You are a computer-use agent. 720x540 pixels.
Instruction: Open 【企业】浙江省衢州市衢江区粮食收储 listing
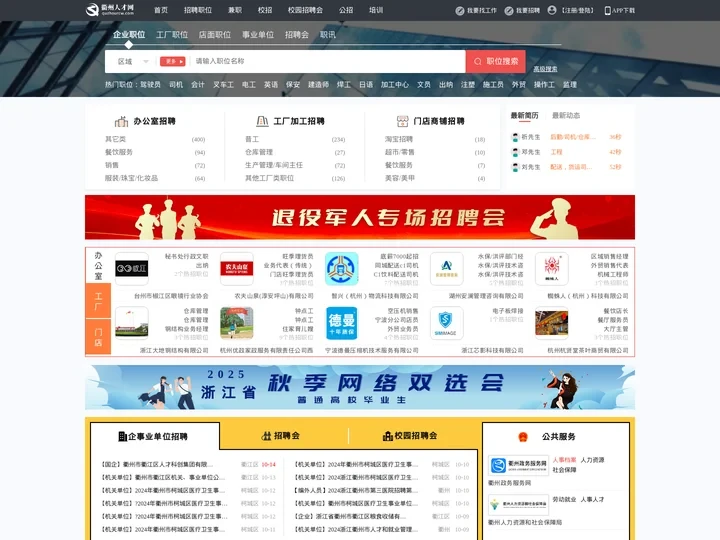(350, 516)
